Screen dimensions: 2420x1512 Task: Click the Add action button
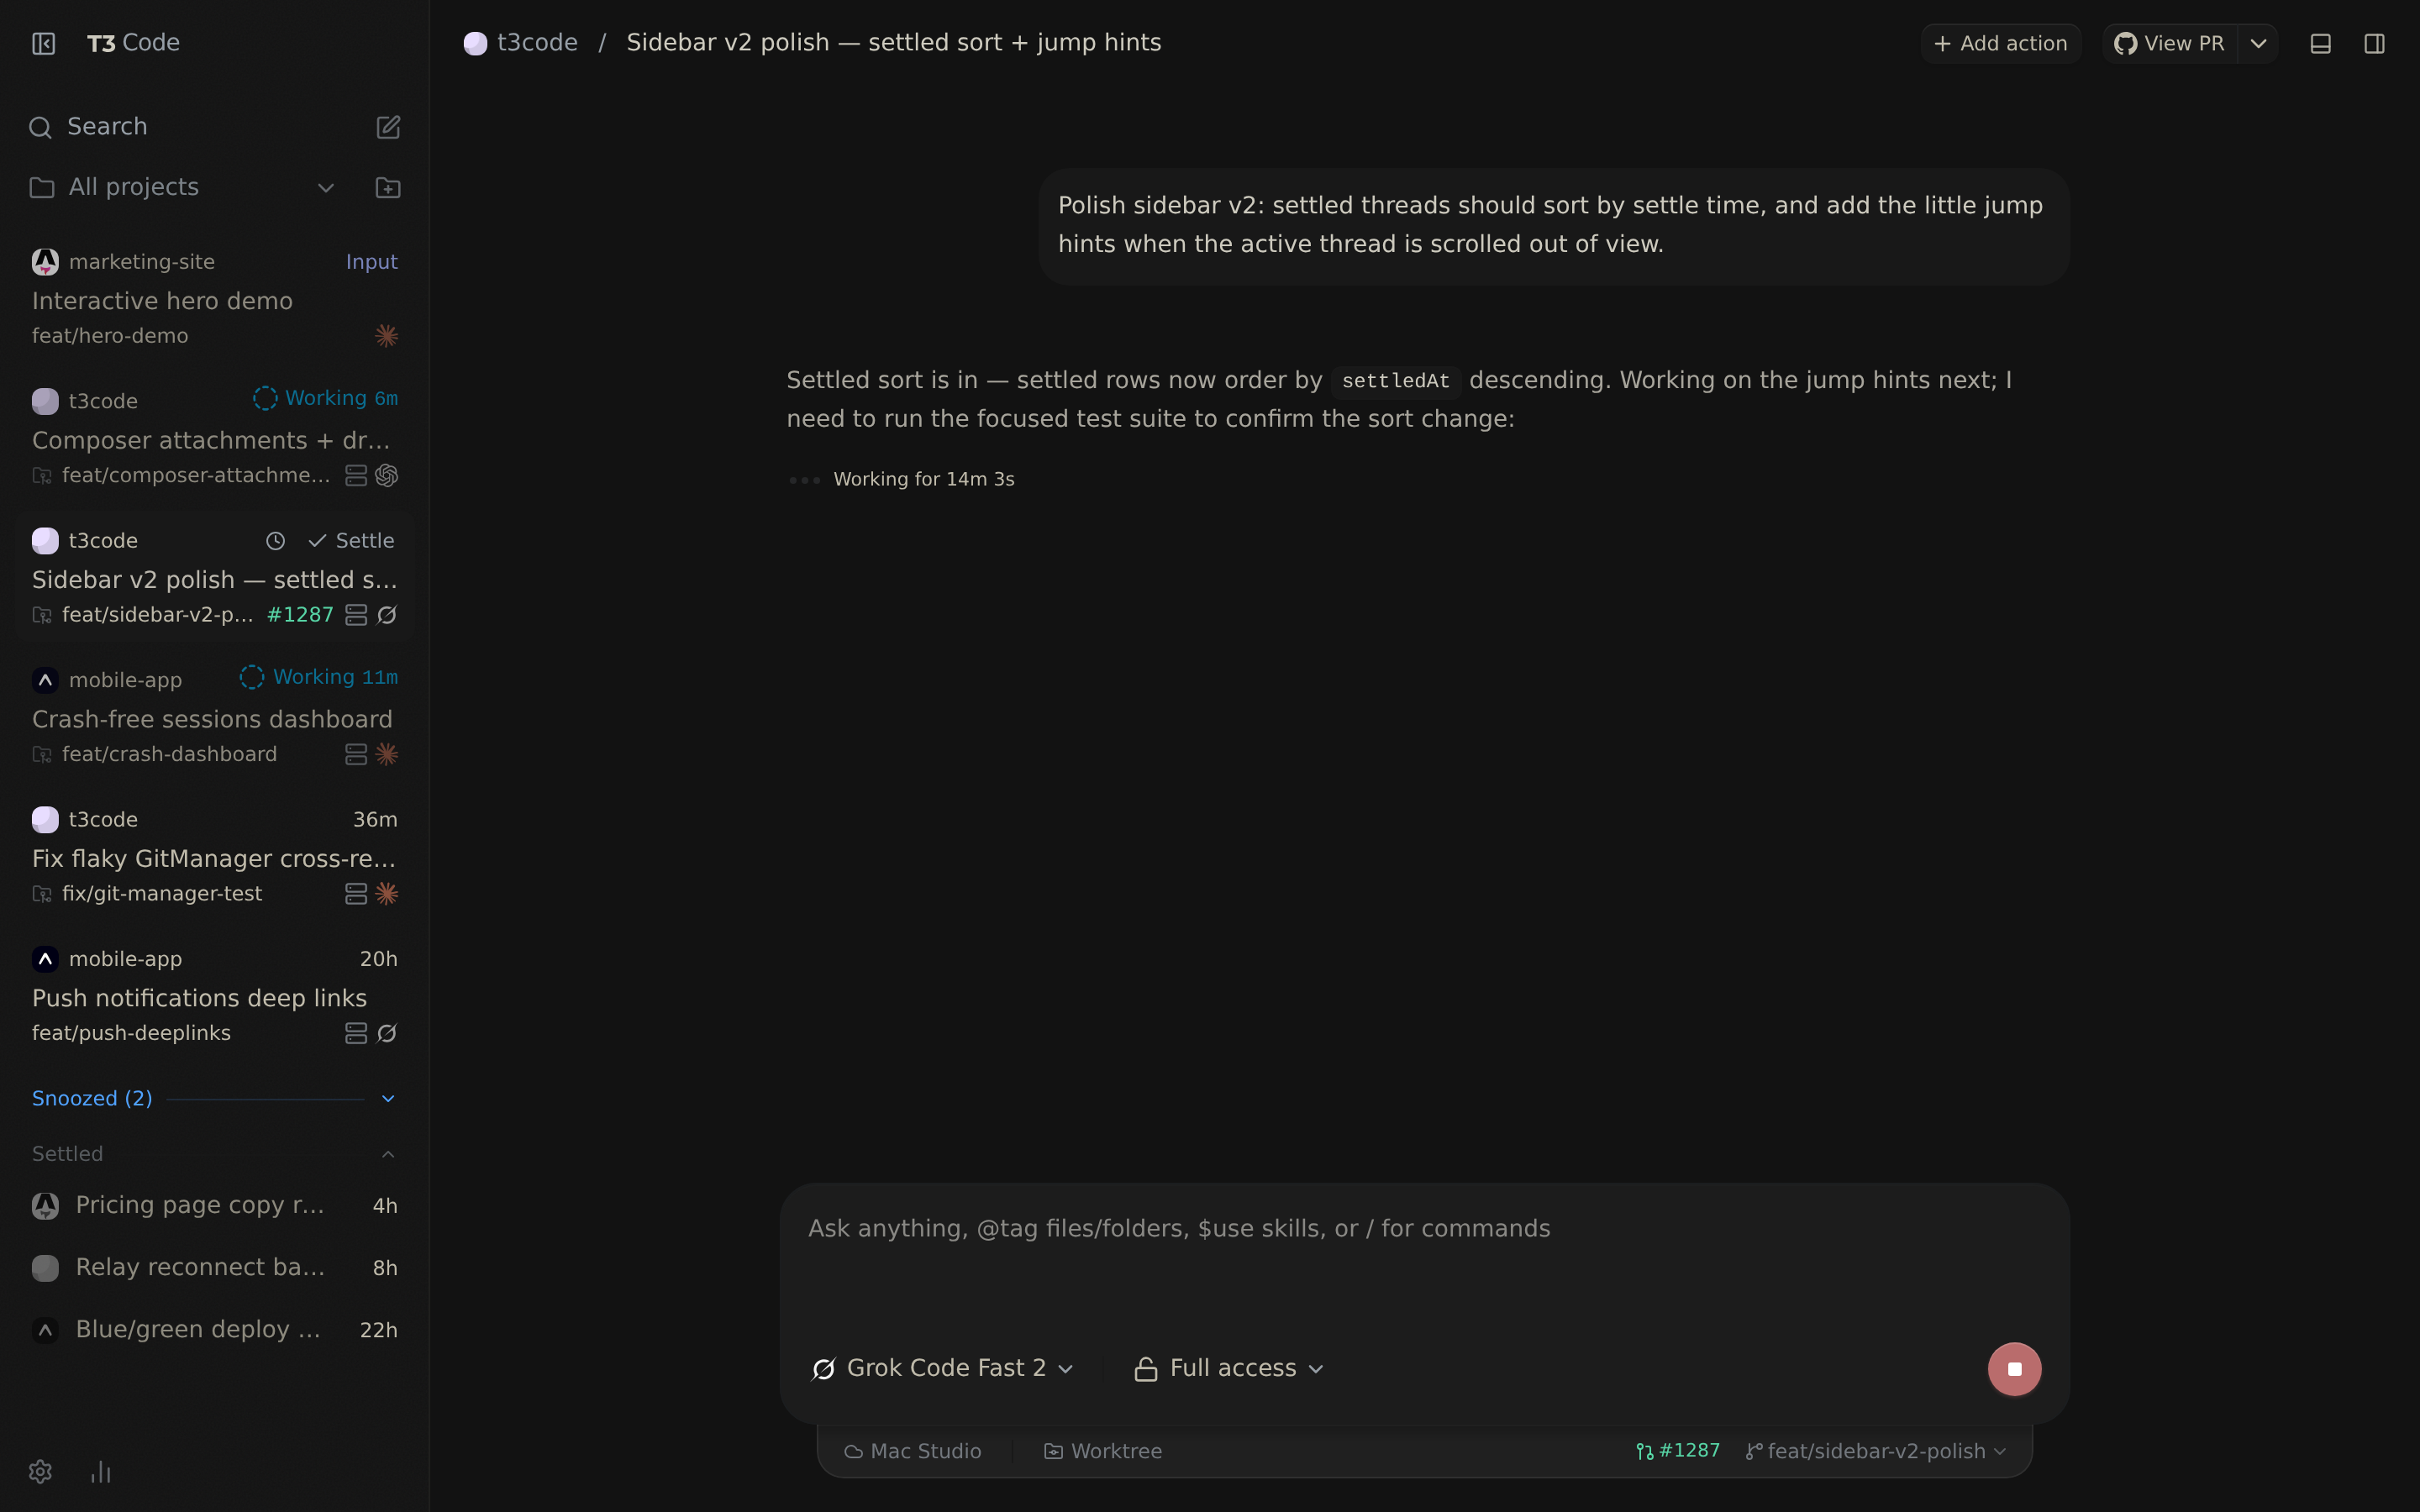click(x=2000, y=43)
